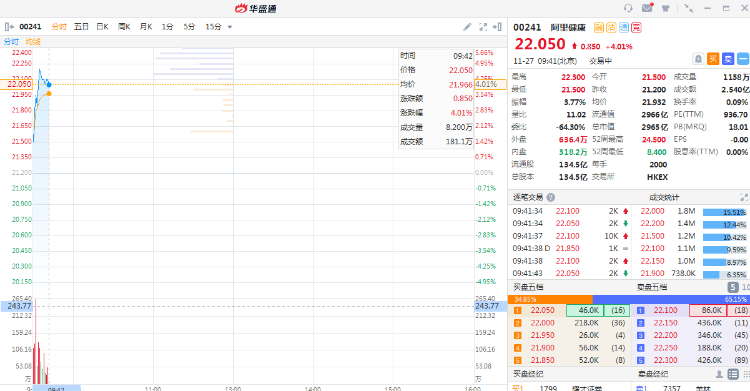The height and width of the screenshot is (391, 750).
Task: Open the customer service headset icon
Action: coord(628,8)
